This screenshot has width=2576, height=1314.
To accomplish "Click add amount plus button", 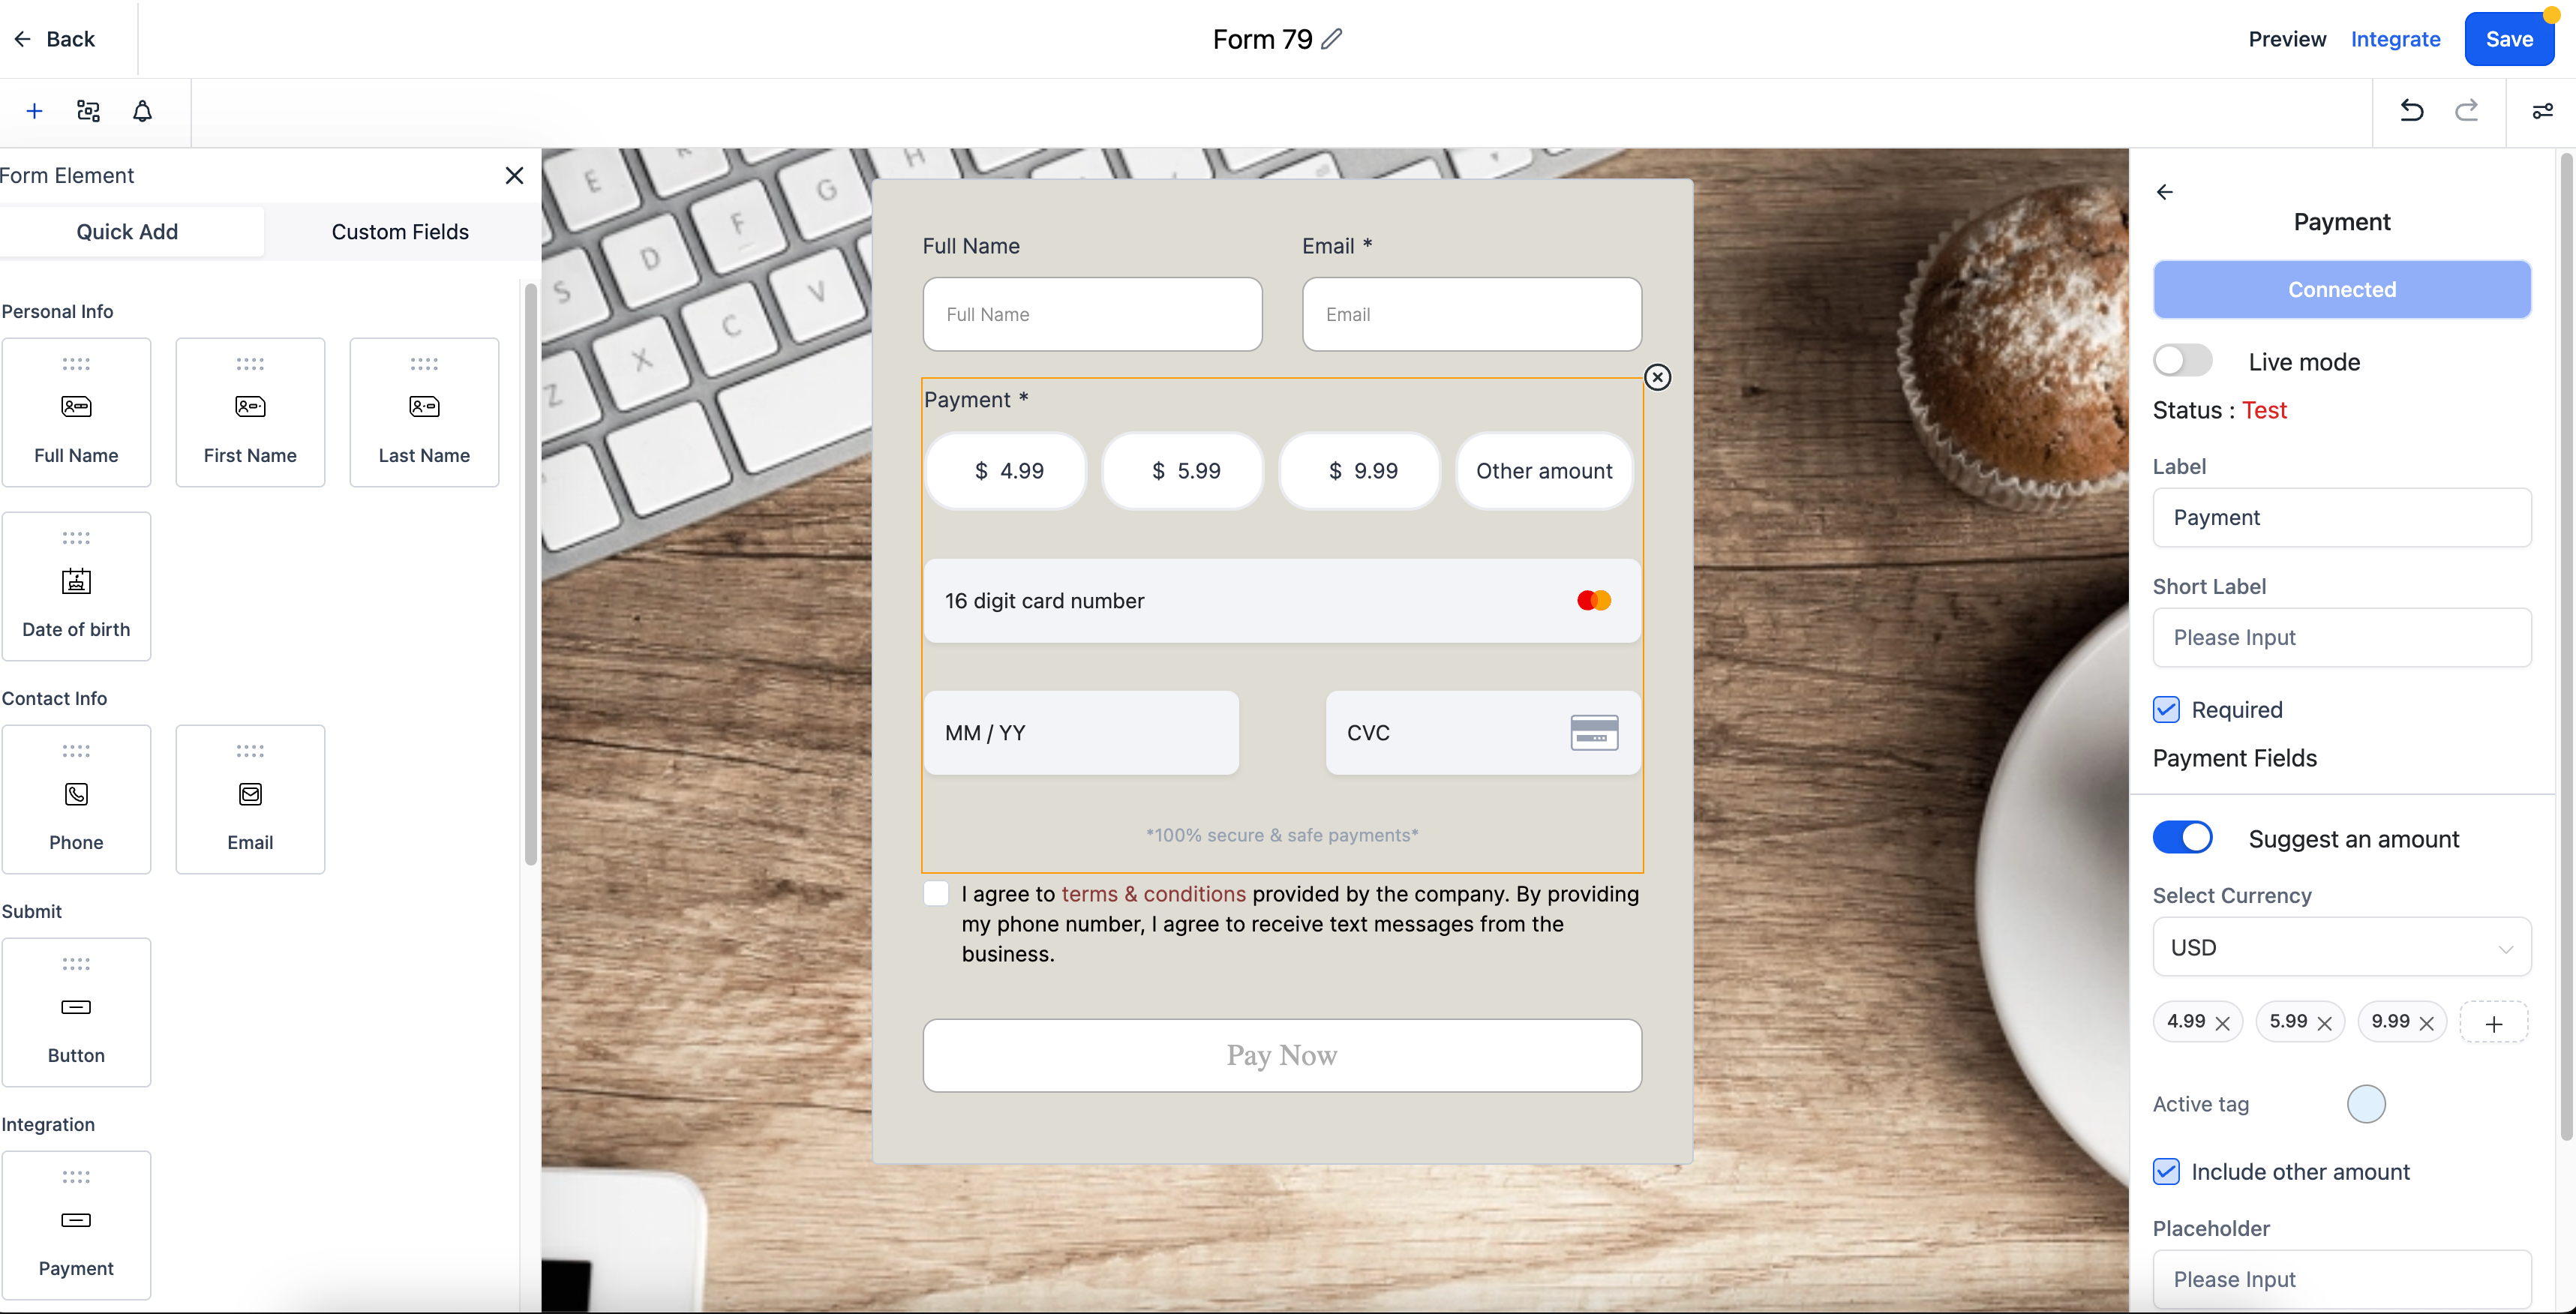I will click(2492, 1022).
